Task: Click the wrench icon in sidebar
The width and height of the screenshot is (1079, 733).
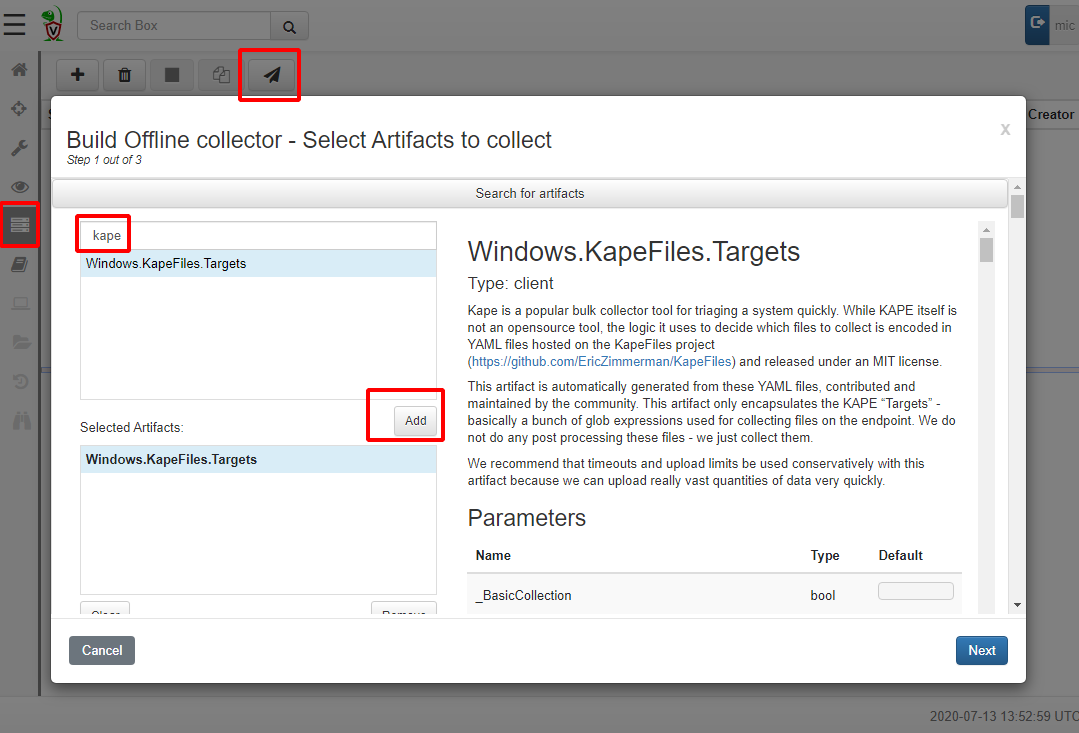Action: tap(19, 148)
